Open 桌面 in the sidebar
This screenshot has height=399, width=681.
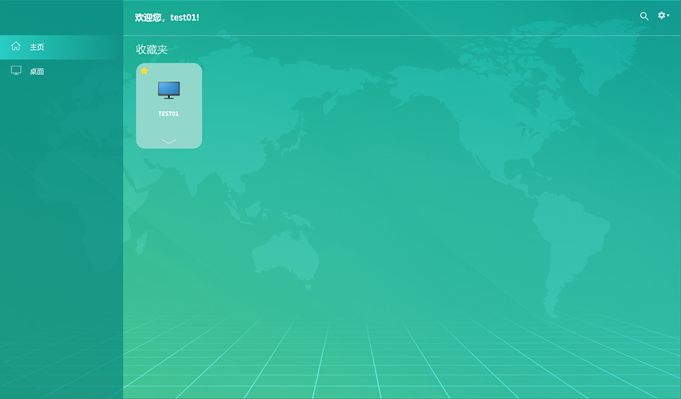[x=62, y=71]
